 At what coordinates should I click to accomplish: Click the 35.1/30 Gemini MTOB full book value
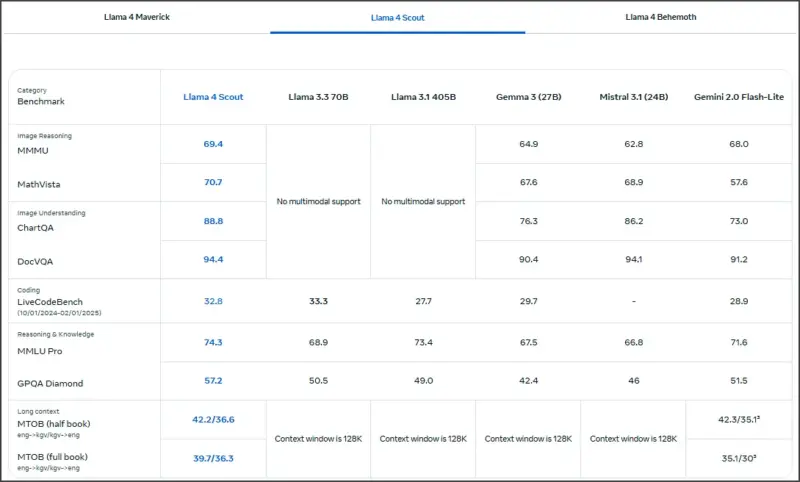pyautogui.click(x=739, y=458)
